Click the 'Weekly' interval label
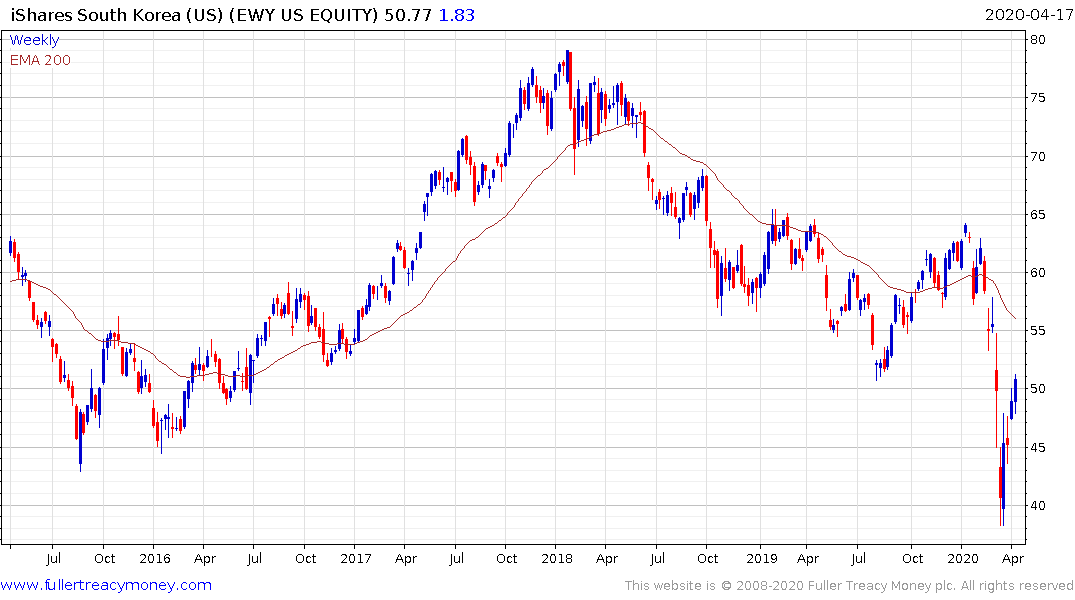Screen dimensions: 1075x600 coord(34,40)
